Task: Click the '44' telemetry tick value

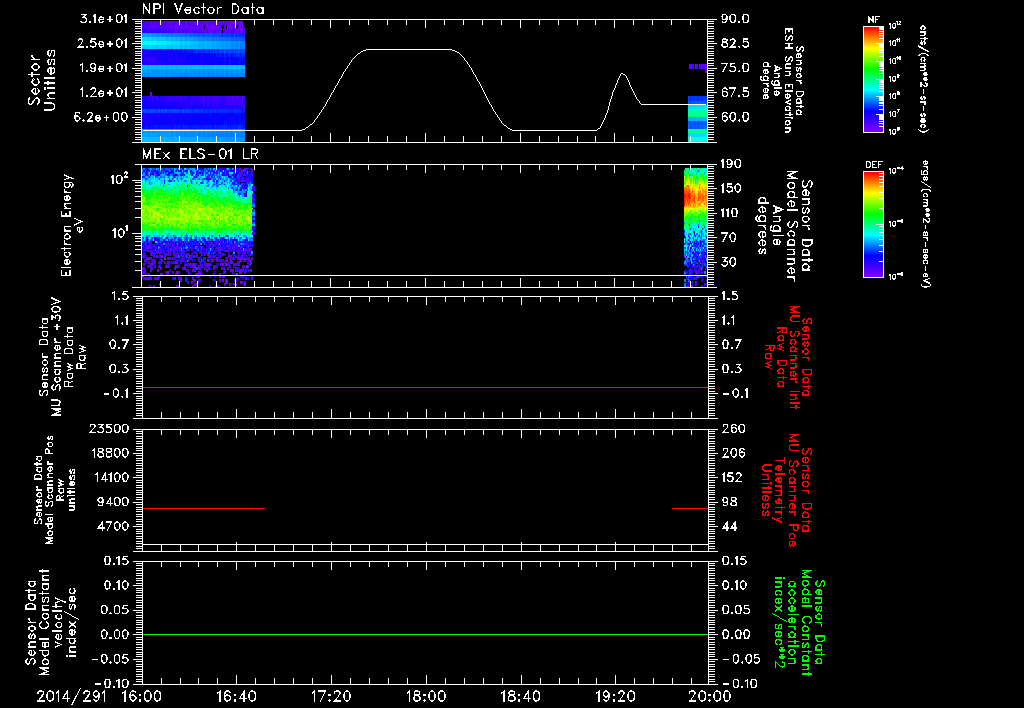Action: (728, 526)
